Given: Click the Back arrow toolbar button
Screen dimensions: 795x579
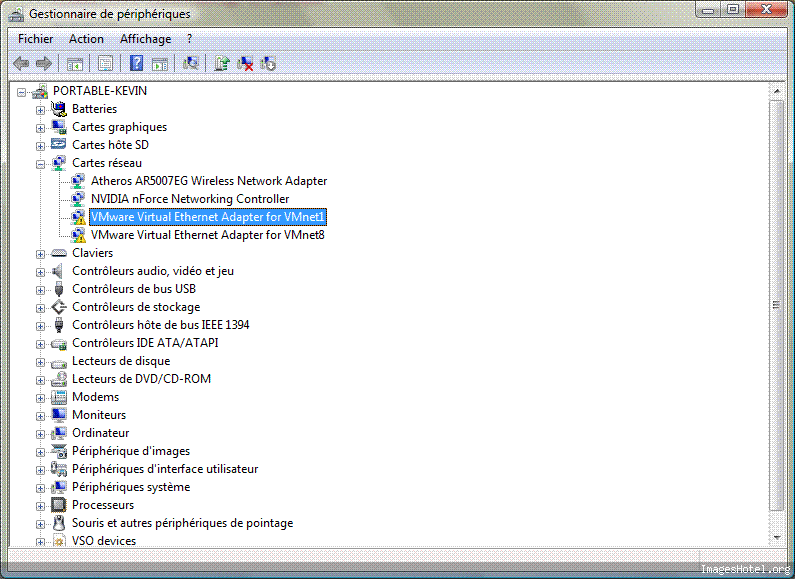Looking at the screenshot, I should [x=21, y=63].
